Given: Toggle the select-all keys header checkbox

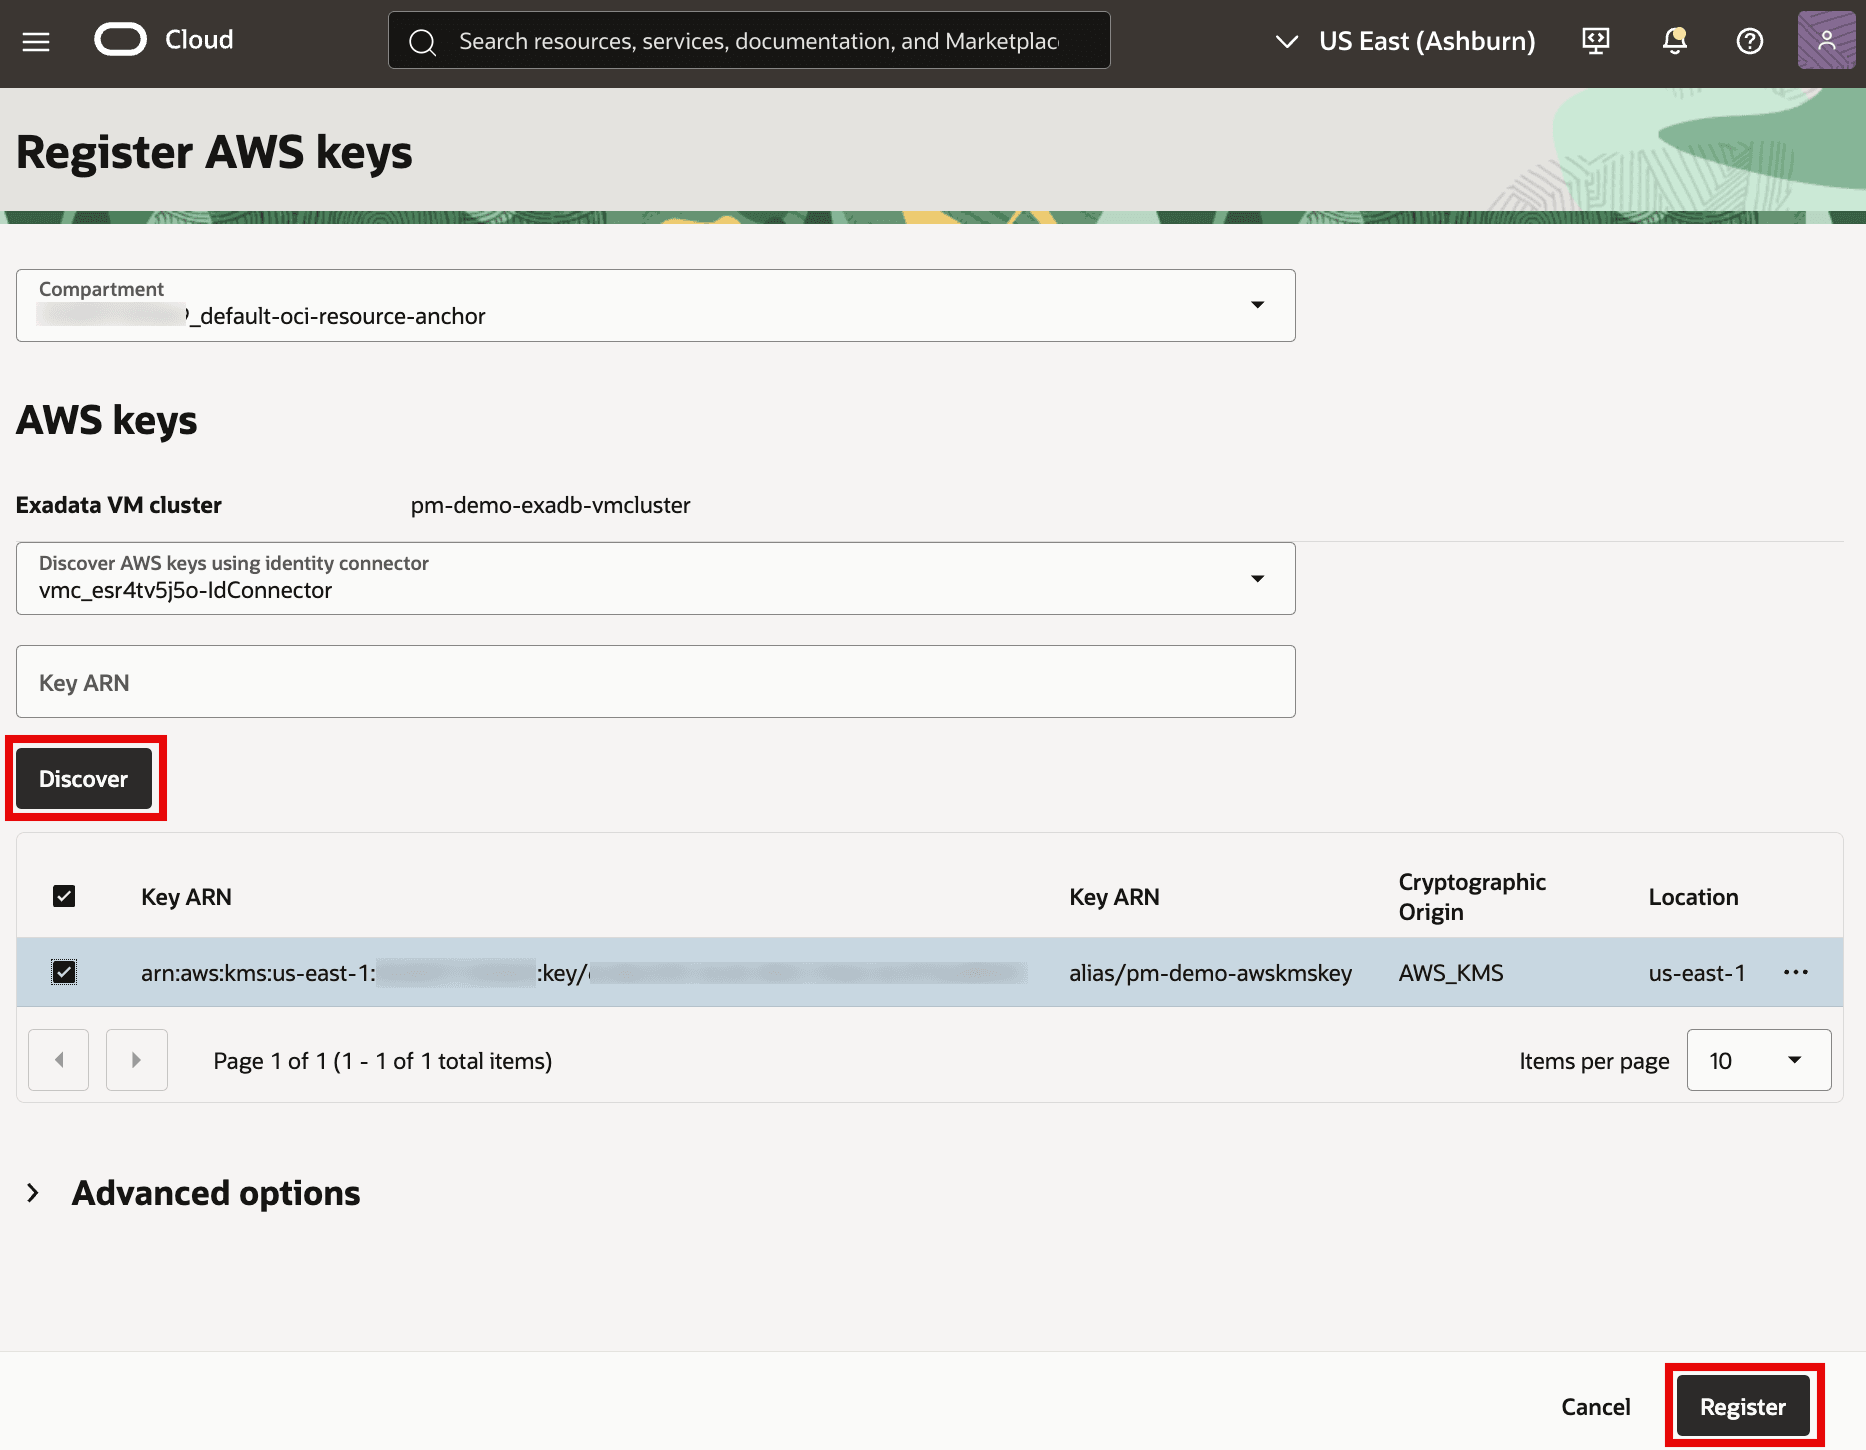Looking at the screenshot, I should (64, 896).
